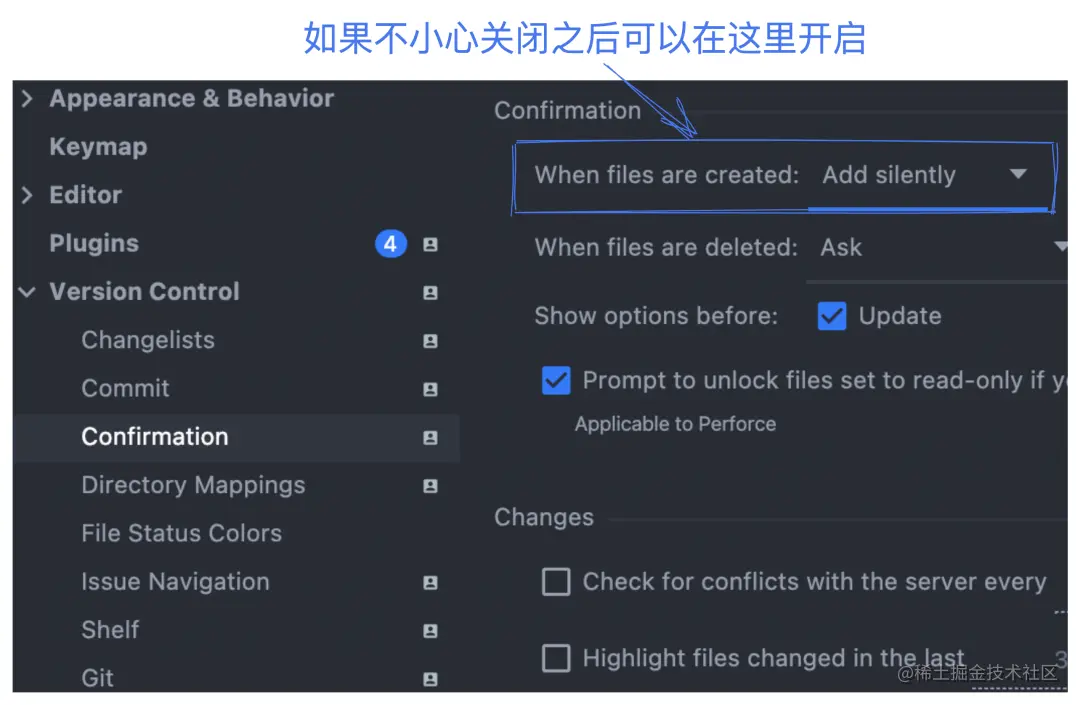
Task: Expand the Editor settings section
Action: tap(26, 195)
